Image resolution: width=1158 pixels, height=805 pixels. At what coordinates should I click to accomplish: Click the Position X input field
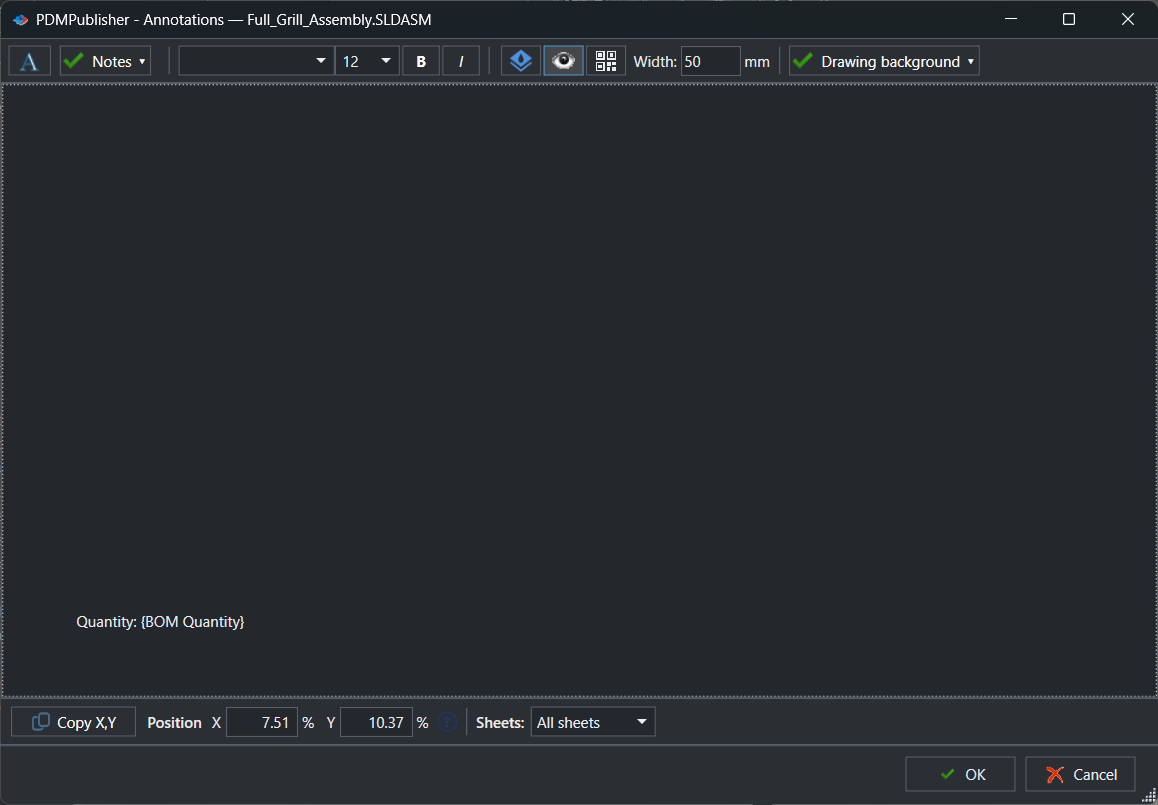(261, 722)
